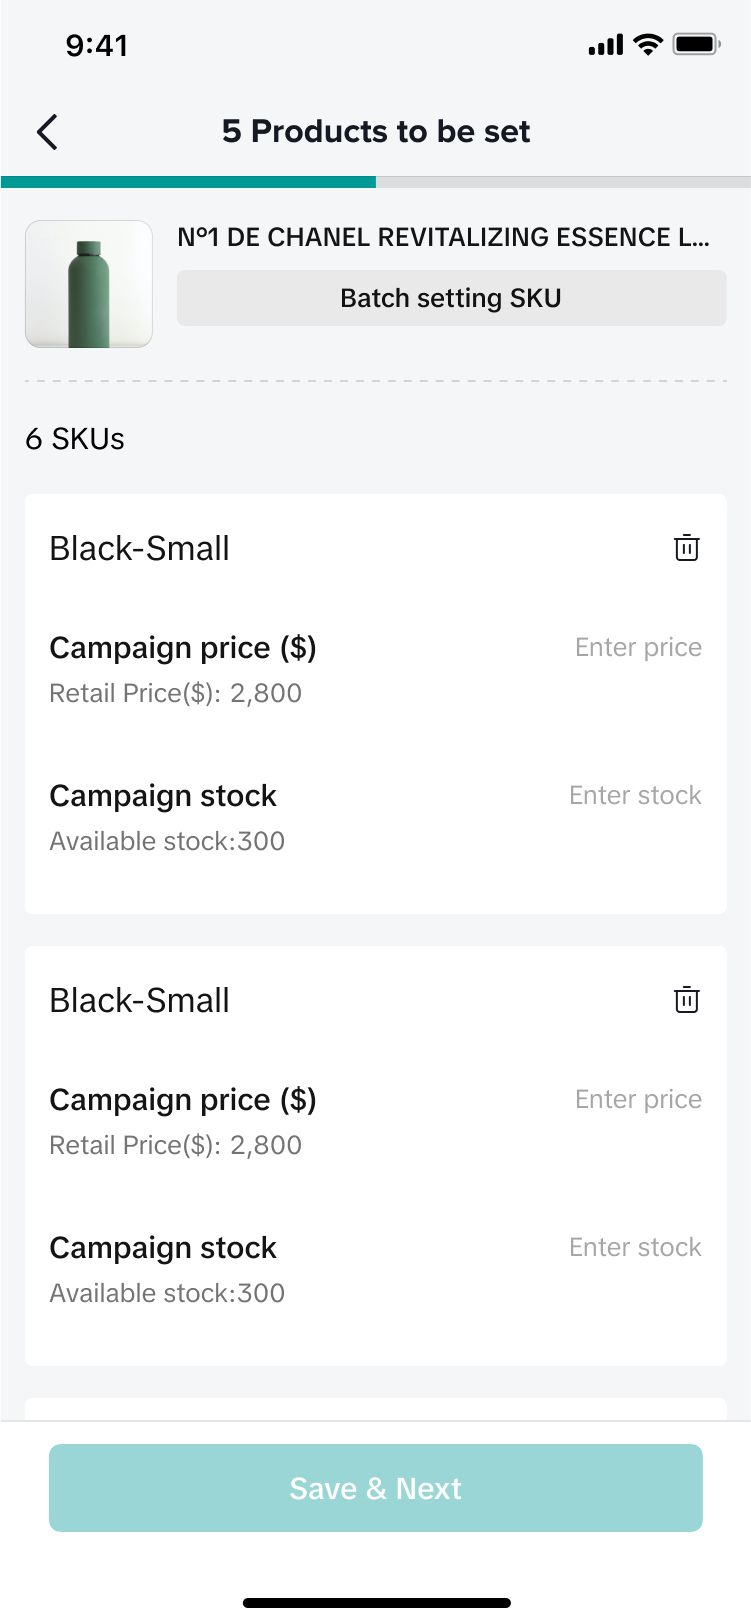This screenshot has height=1624, width=751.
Task: Tap the "5 Products to be set" header title
Action: [x=376, y=132]
